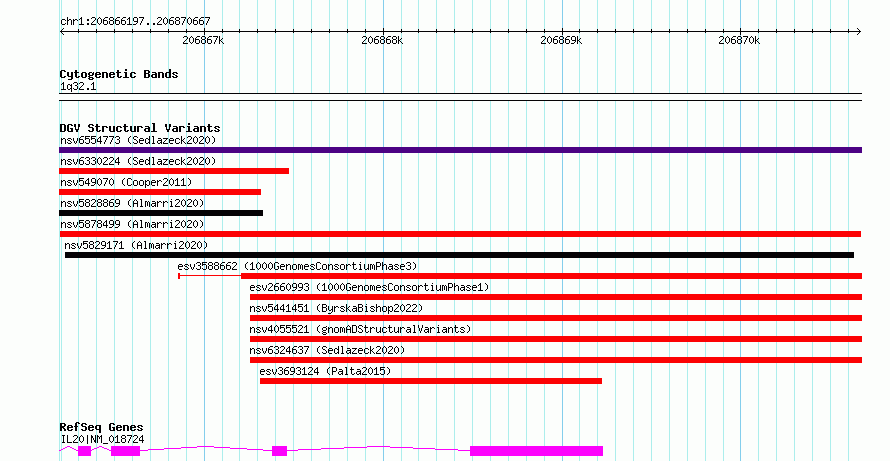Open esv2660993 (1000GenomesConsortiumPhase1) label
Screen dimensions: 890x461
point(369,287)
